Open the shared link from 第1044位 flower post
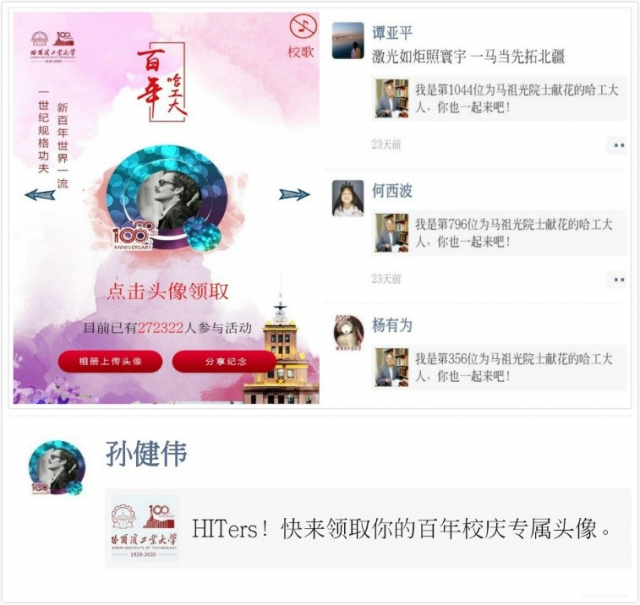 click(x=499, y=98)
